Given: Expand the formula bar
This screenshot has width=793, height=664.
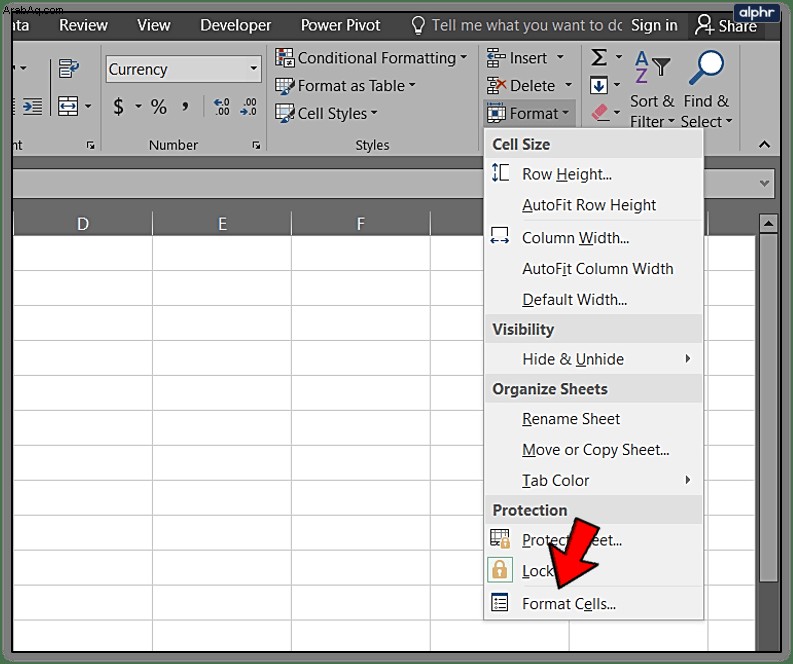Looking at the screenshot, I should click(764, 183).
